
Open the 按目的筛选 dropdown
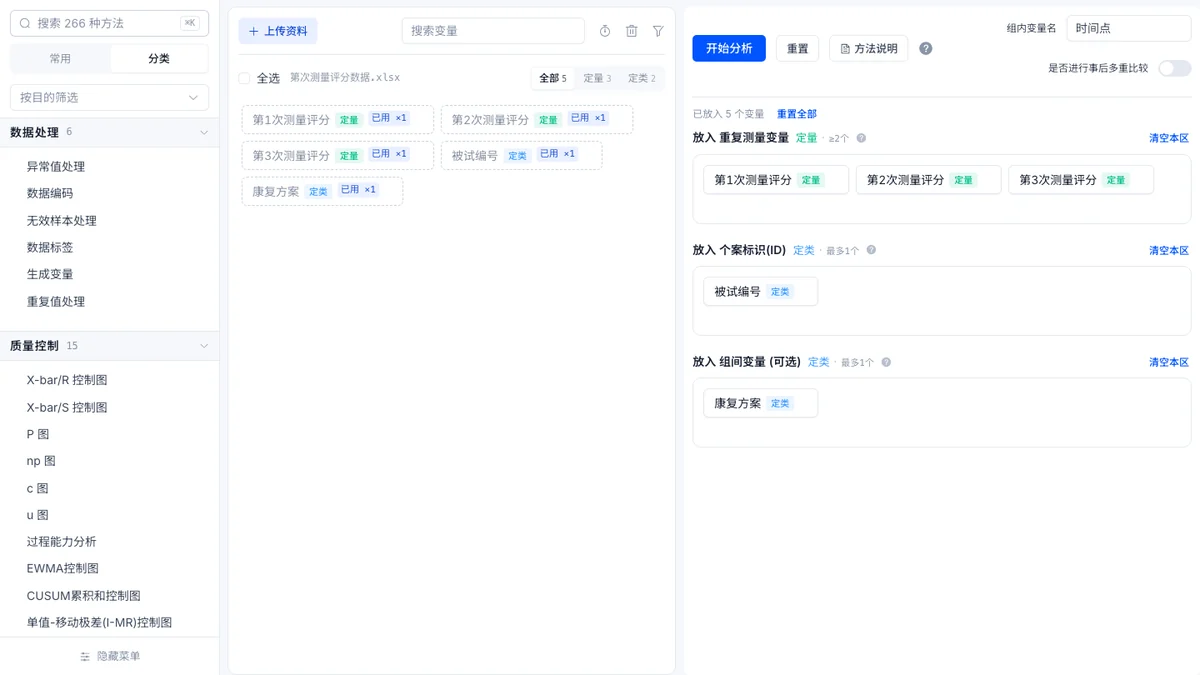coord(109,97)
